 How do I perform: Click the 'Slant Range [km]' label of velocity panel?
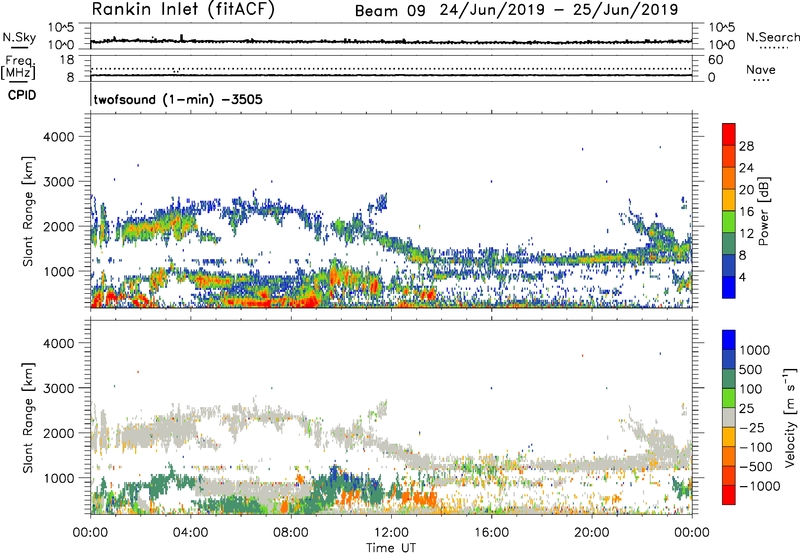pyautogui.click(x=28, y=417)
